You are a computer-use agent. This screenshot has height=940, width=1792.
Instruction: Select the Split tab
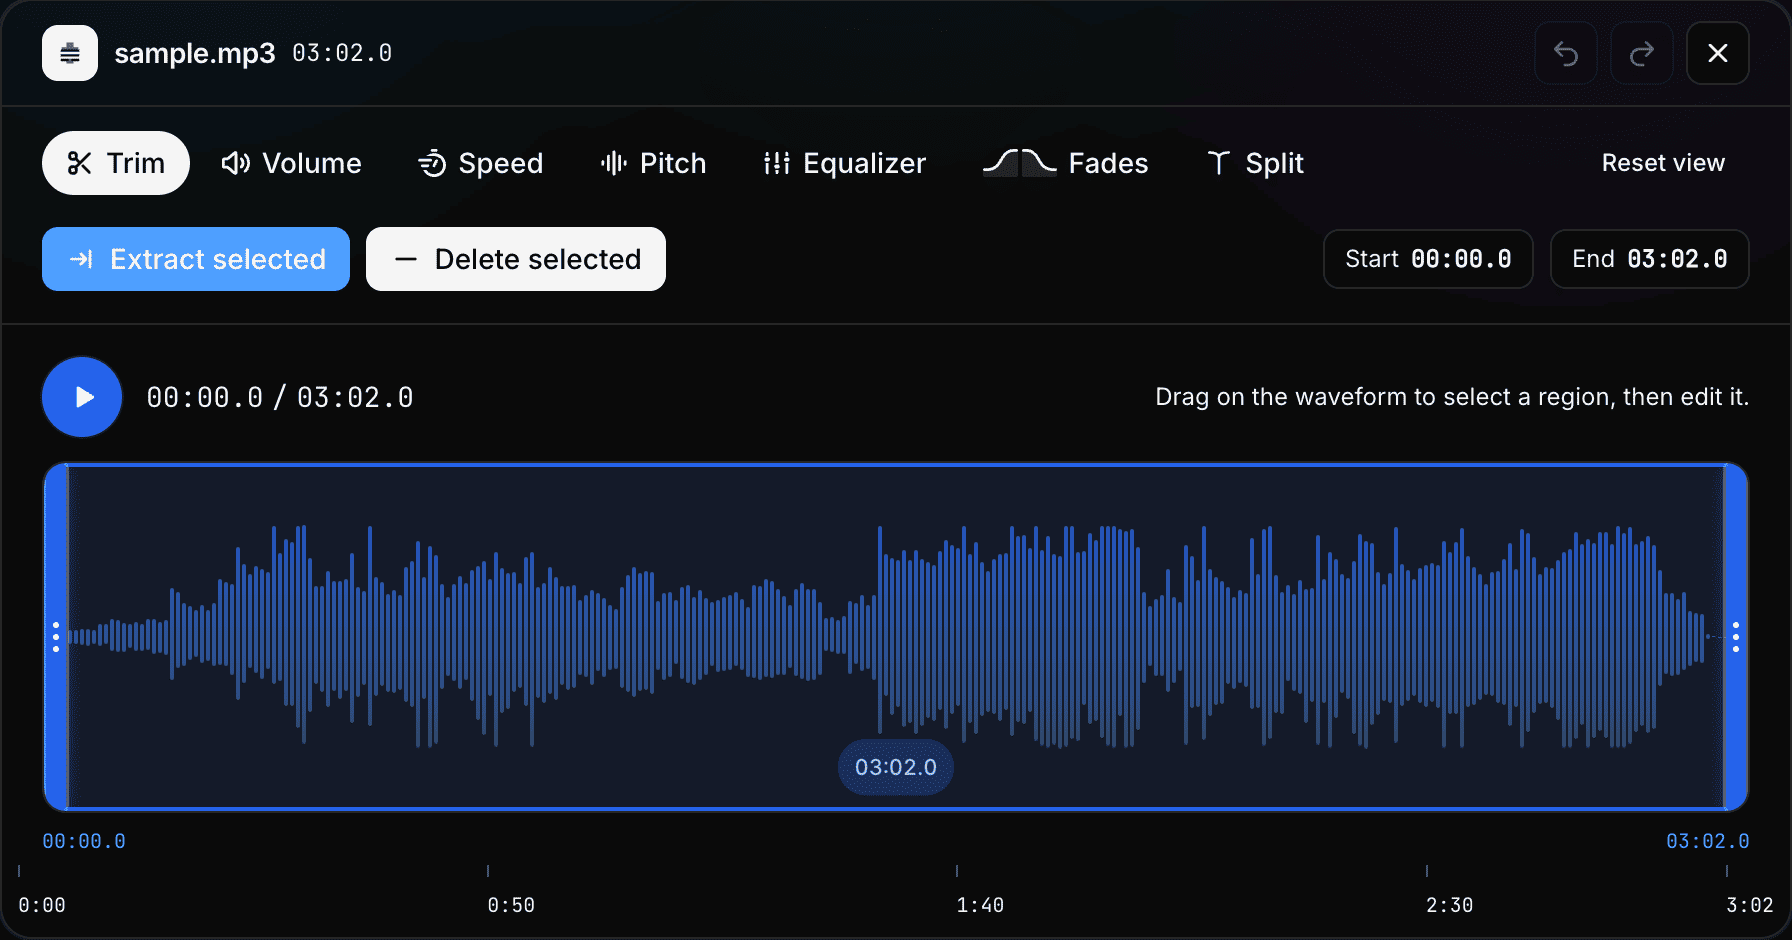pos(1256,163)
